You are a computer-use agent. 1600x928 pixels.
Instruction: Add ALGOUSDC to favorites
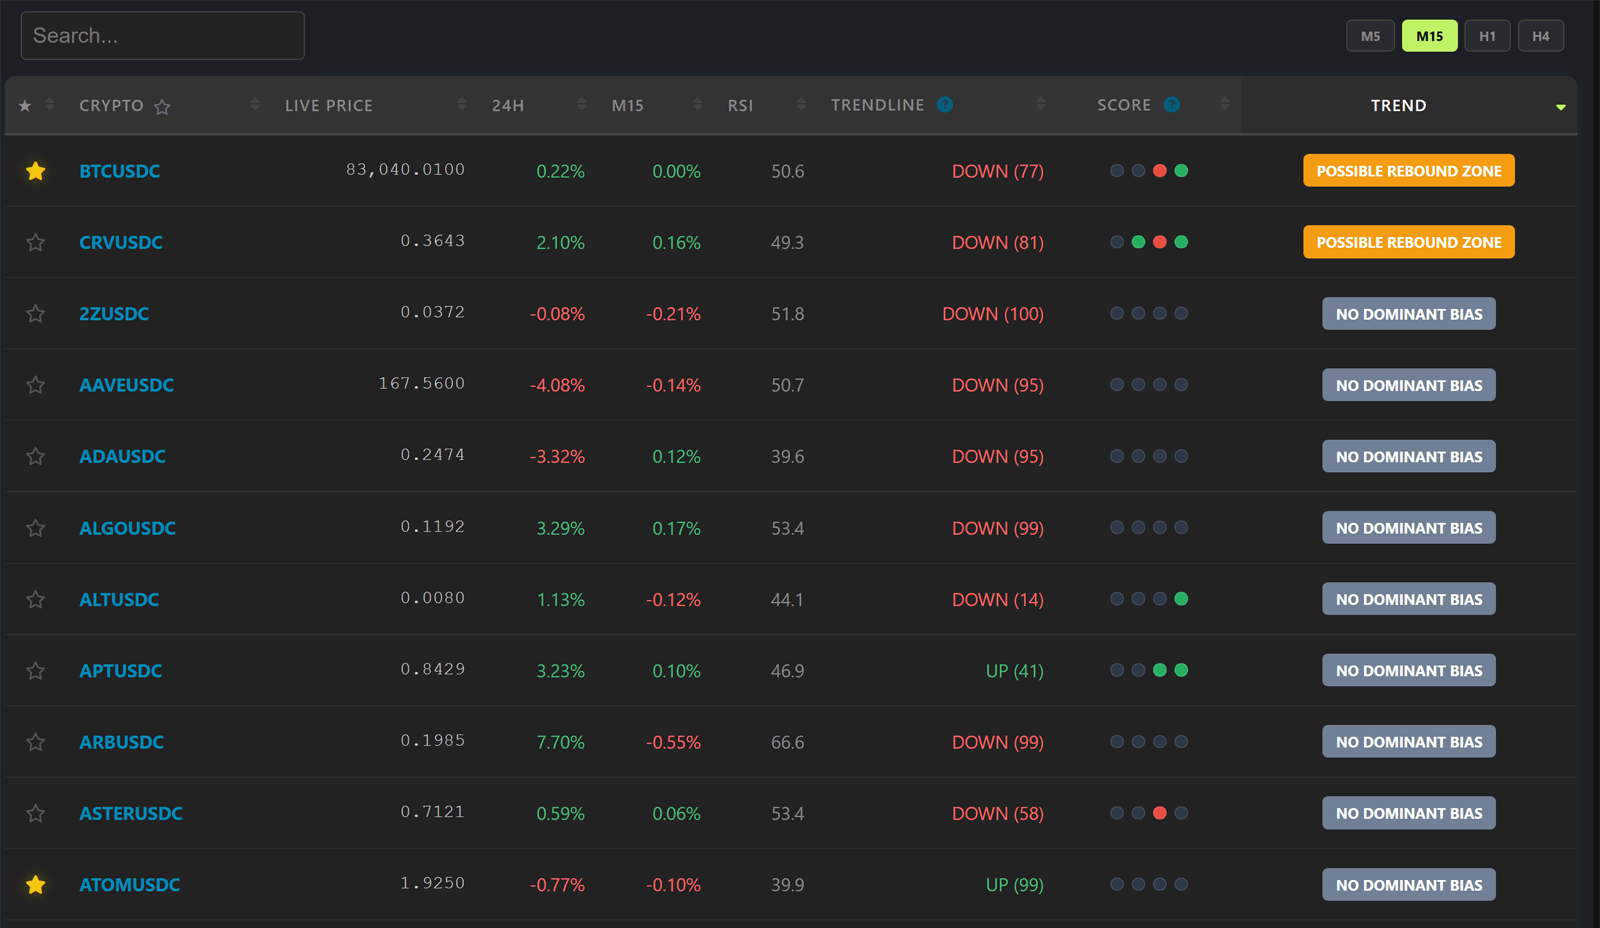coord(36,528)
